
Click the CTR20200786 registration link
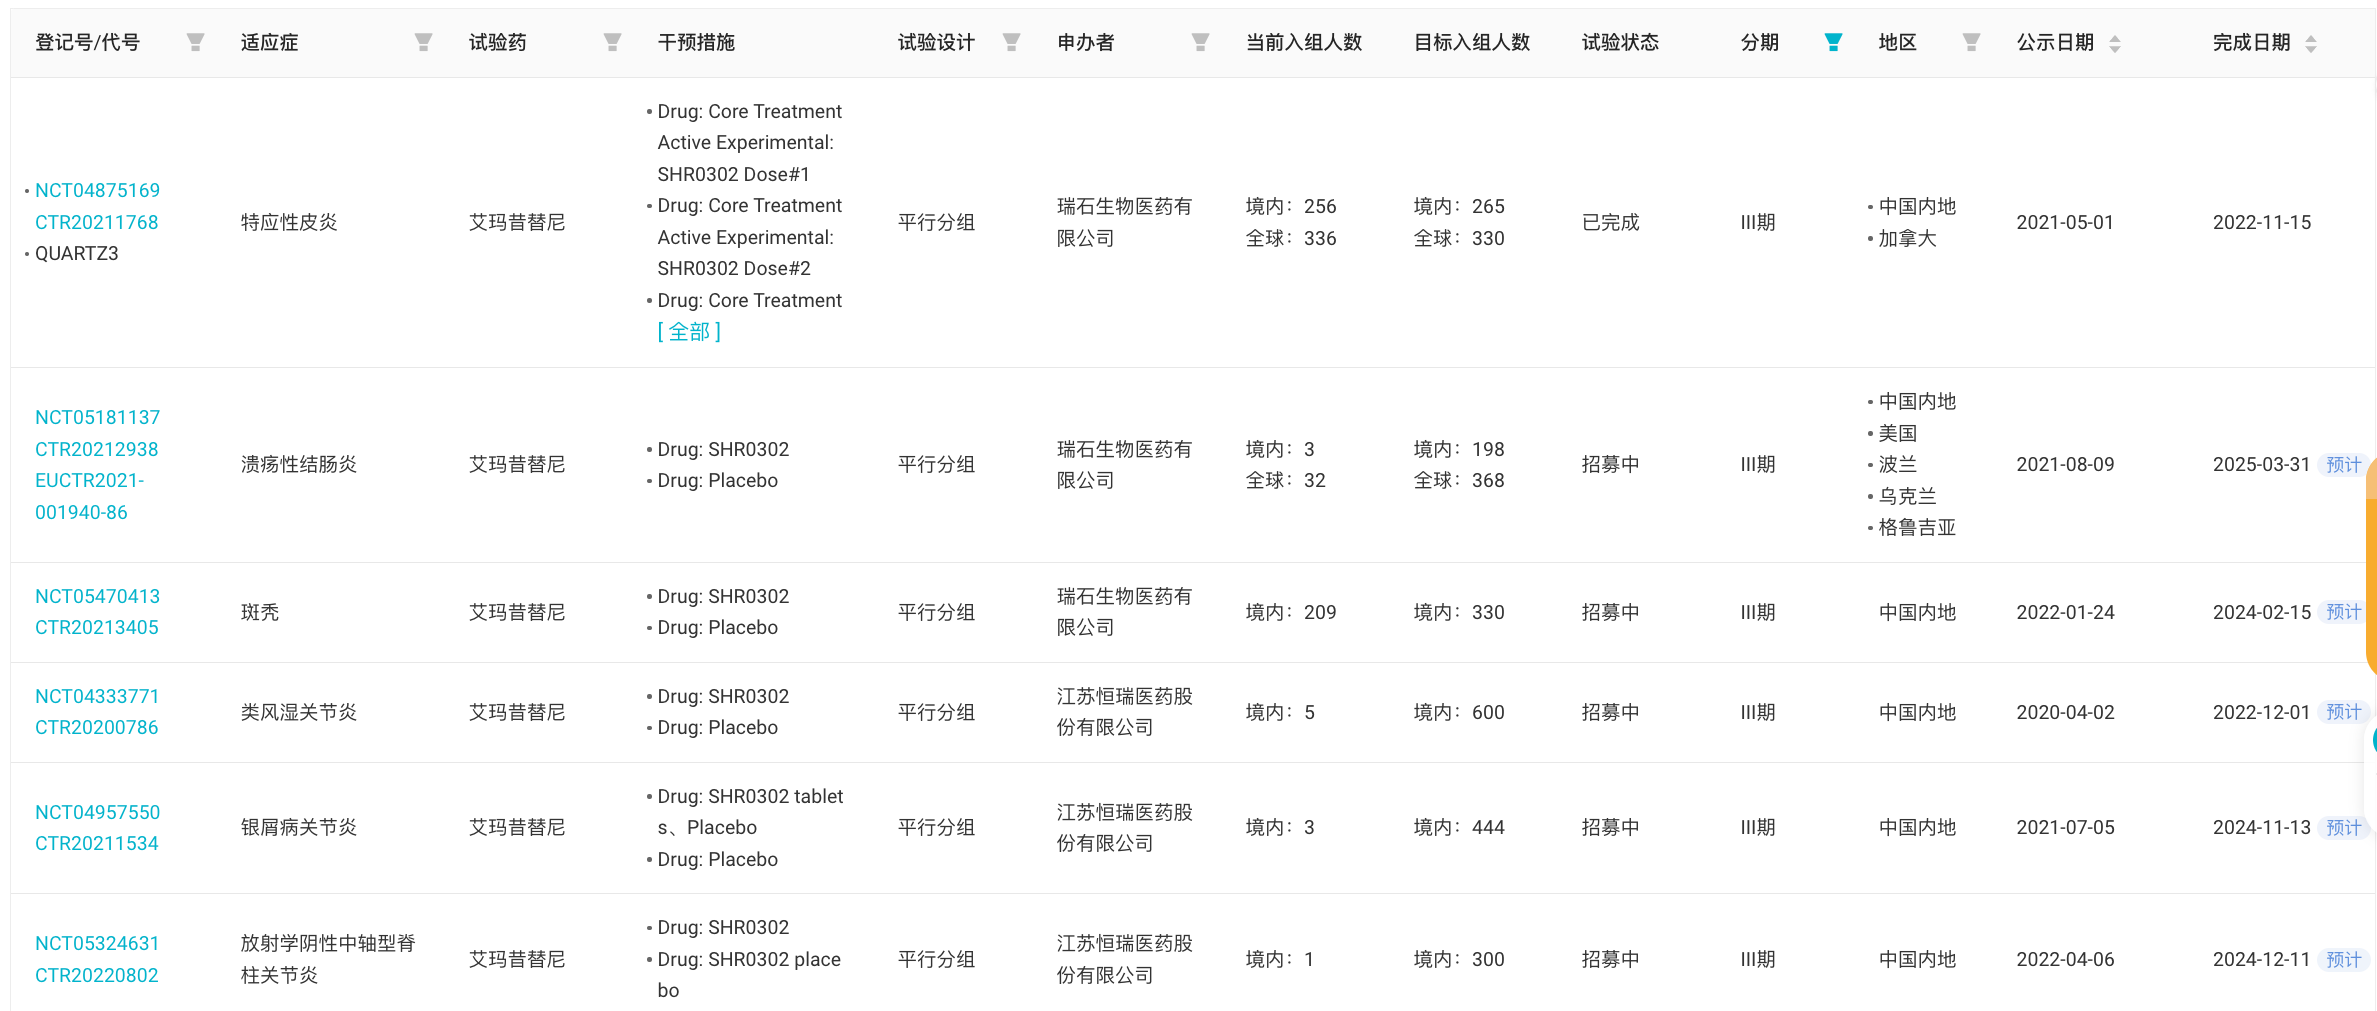click(x=96, y=727)
